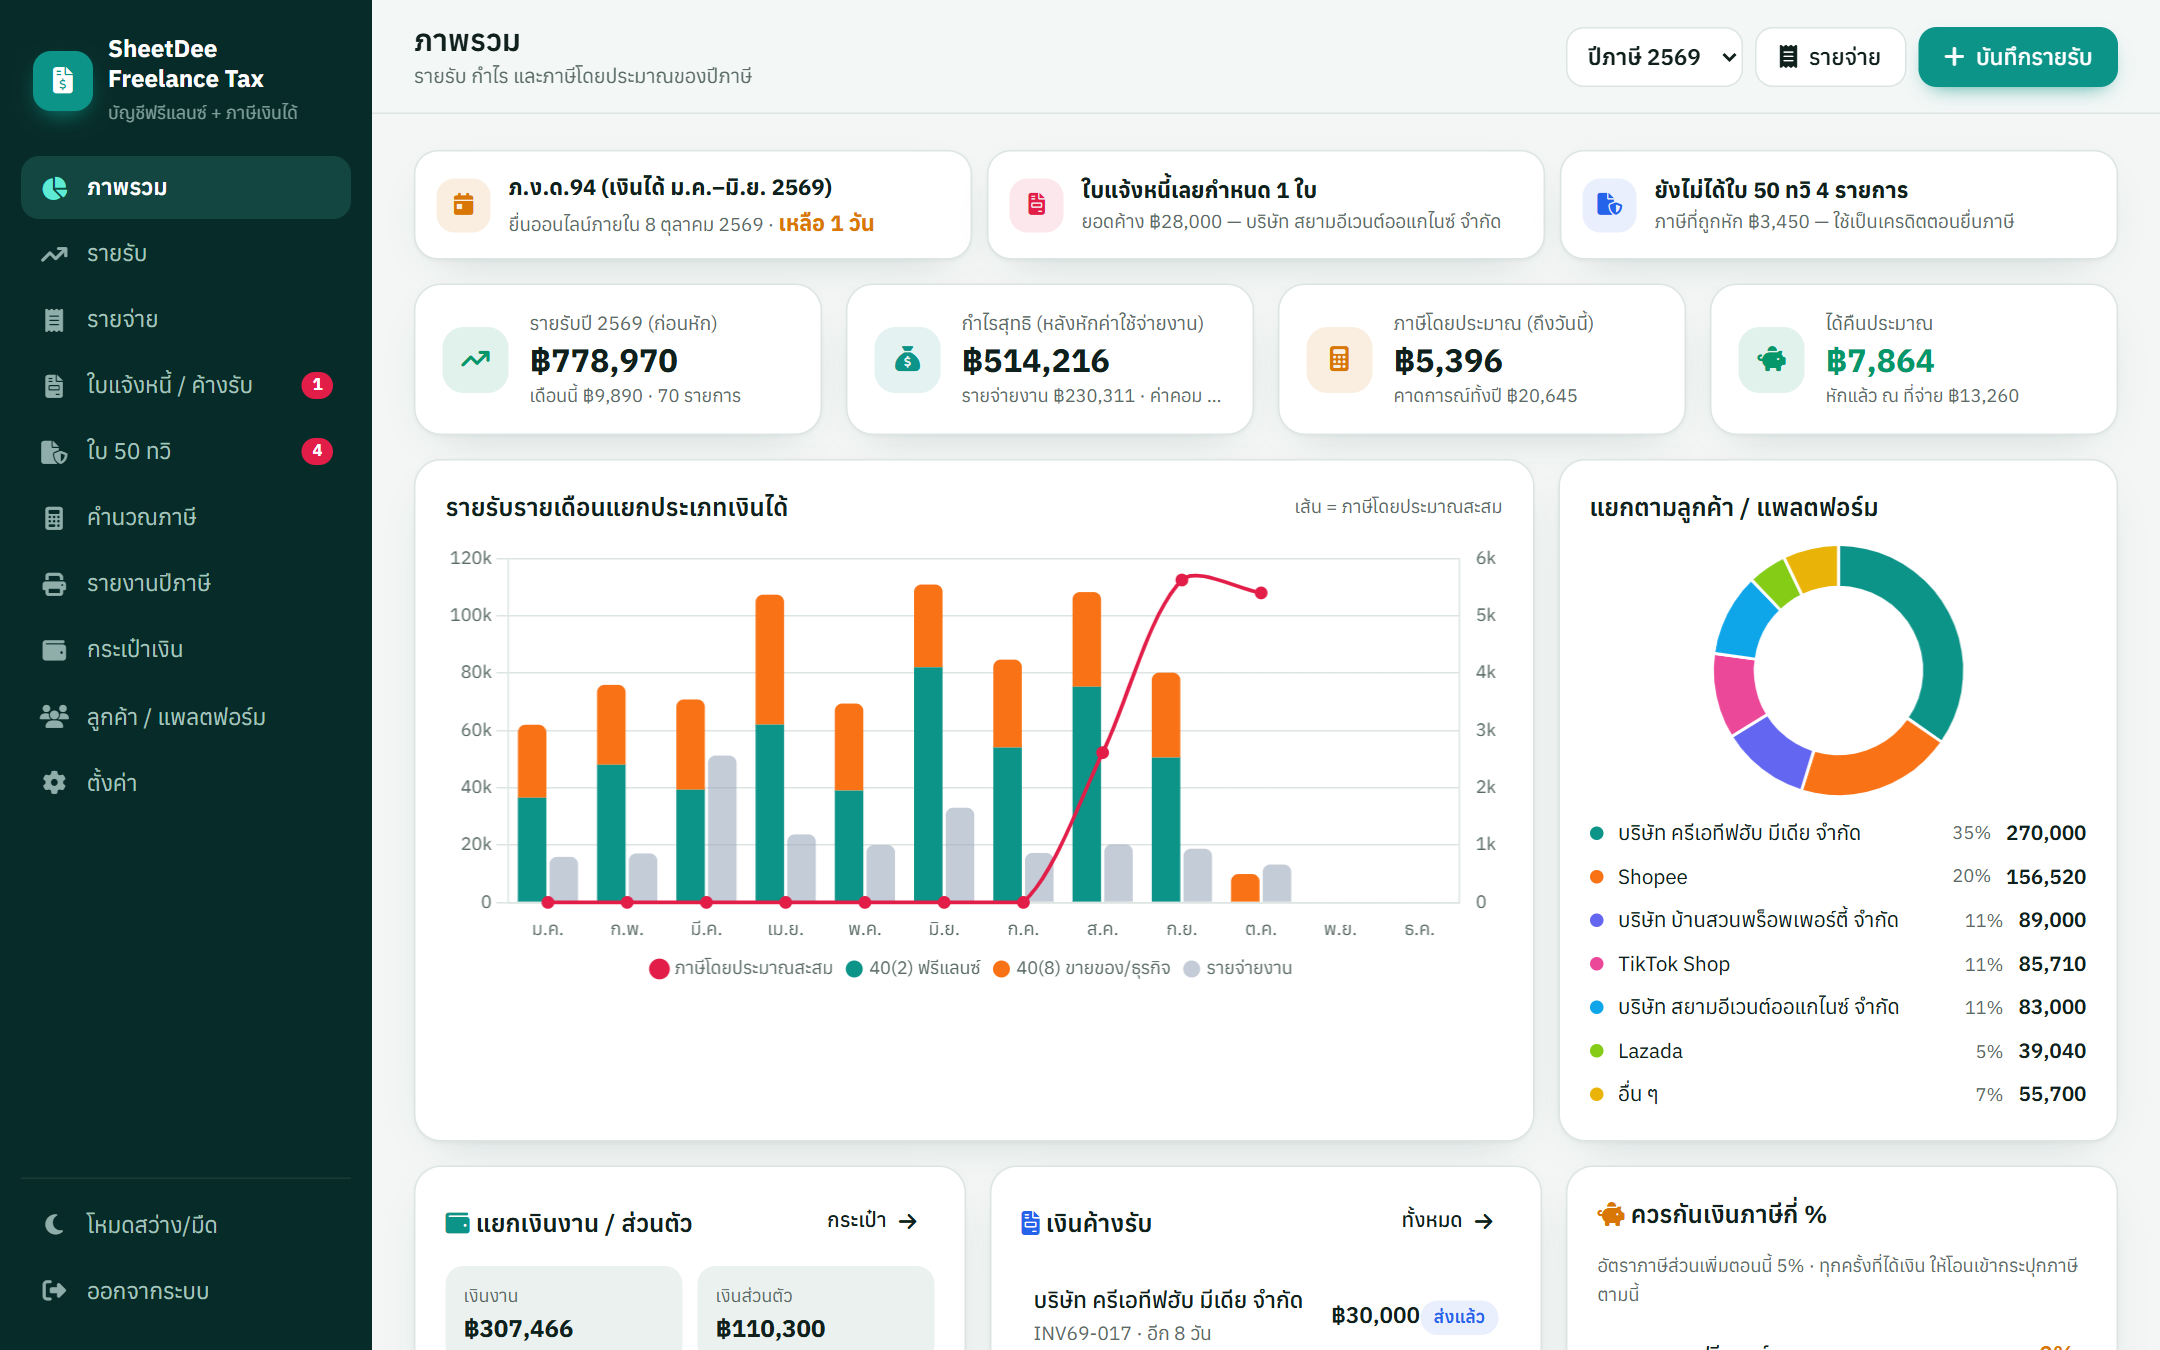
Task: Toggle รายจ่ายงาน legend series
Action: tap(1237, 968)
